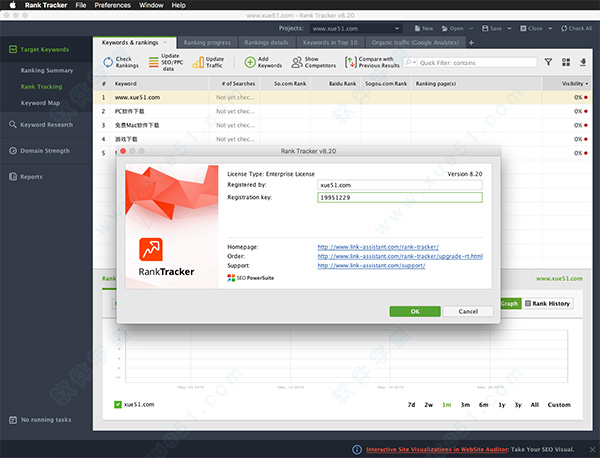Viewport: 600px width, 458px height.
Task: Click Interactive Site Visualizations banner link
Action: click(437, 450)
